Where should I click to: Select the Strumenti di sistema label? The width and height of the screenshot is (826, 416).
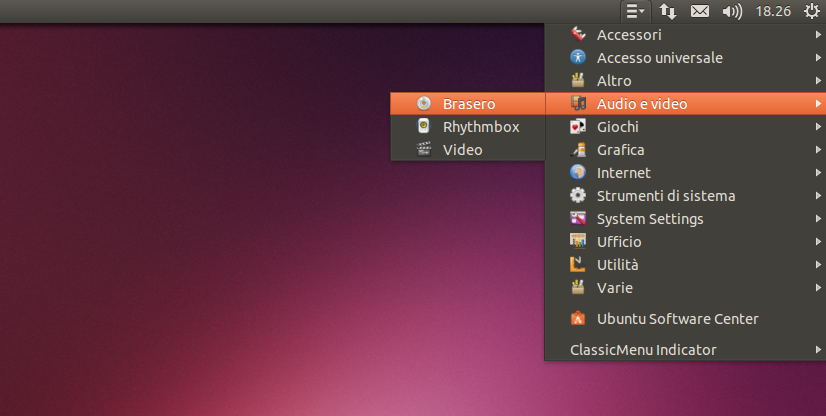pos(666,196)
